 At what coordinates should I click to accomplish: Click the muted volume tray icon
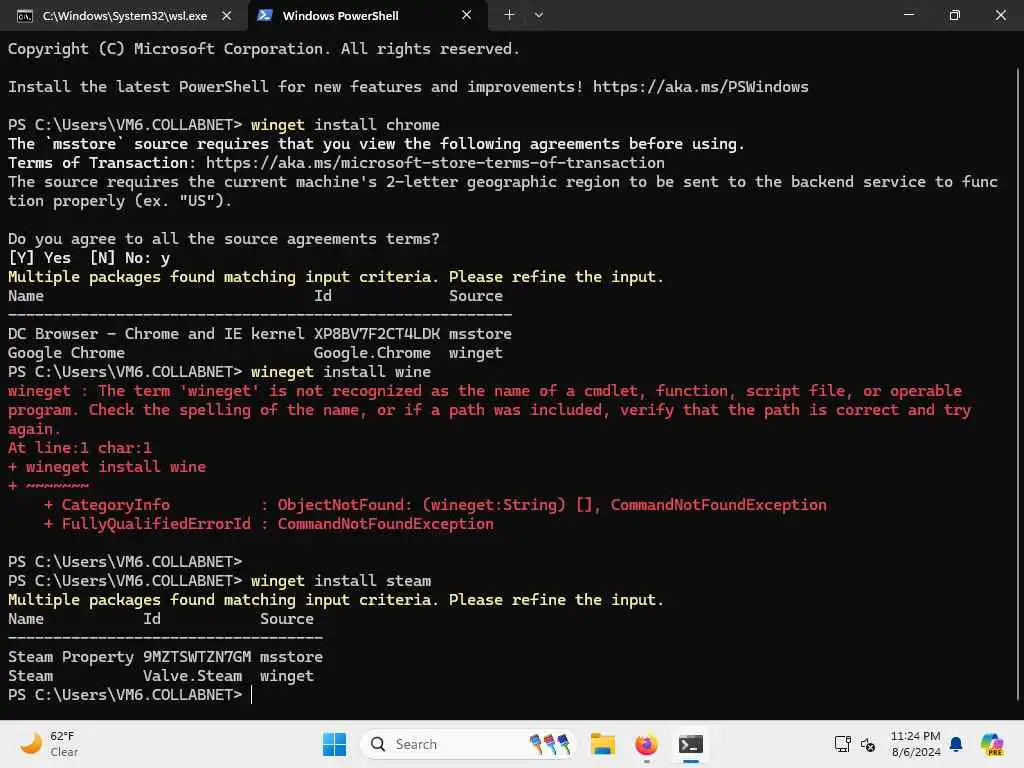868,744
